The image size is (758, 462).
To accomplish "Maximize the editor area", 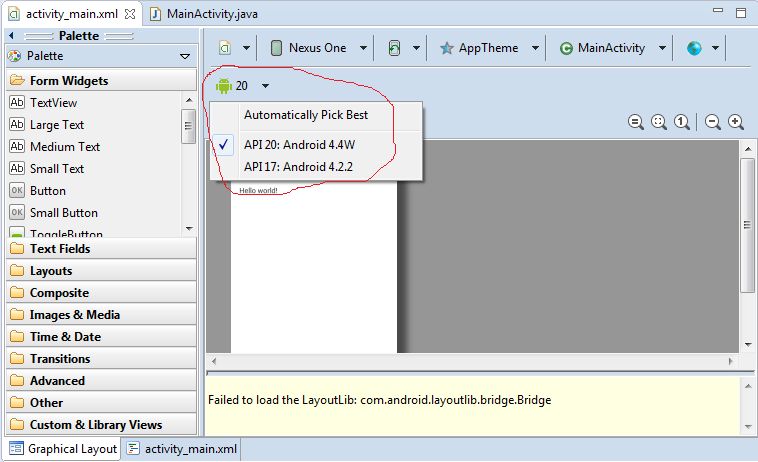I will [x=741, y=13].
